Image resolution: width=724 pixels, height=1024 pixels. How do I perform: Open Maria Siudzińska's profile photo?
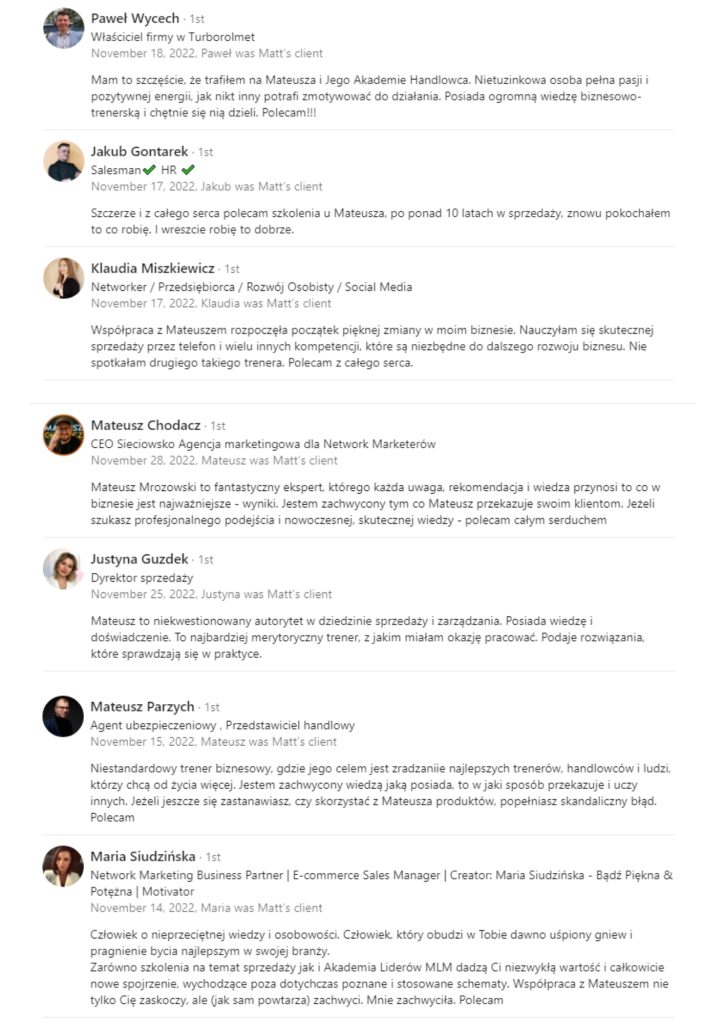coord(63,866)
